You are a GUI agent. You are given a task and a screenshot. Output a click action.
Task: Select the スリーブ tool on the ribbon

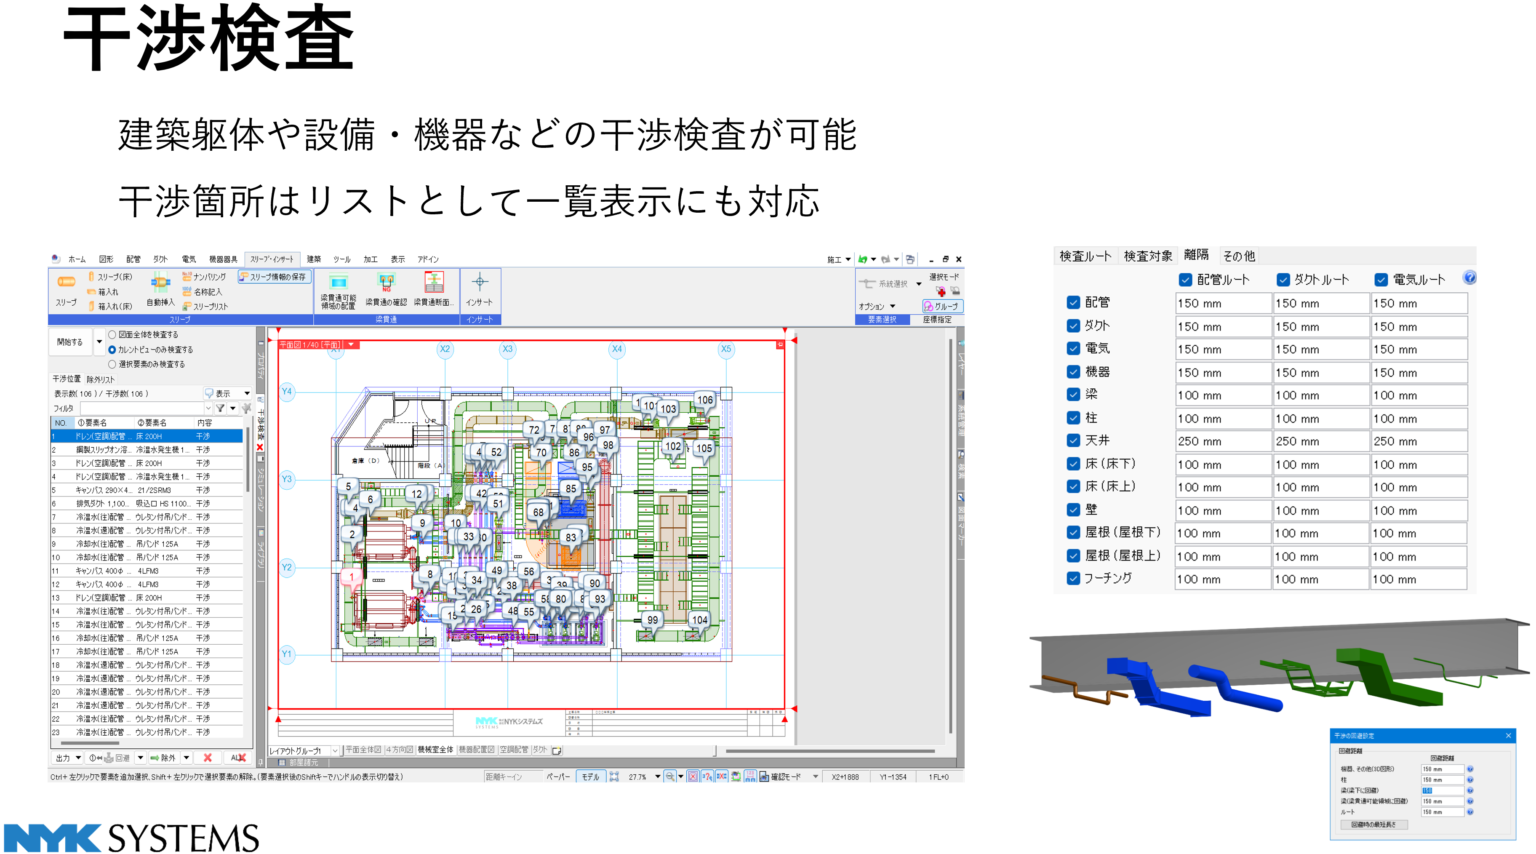[x=68, y=290]
